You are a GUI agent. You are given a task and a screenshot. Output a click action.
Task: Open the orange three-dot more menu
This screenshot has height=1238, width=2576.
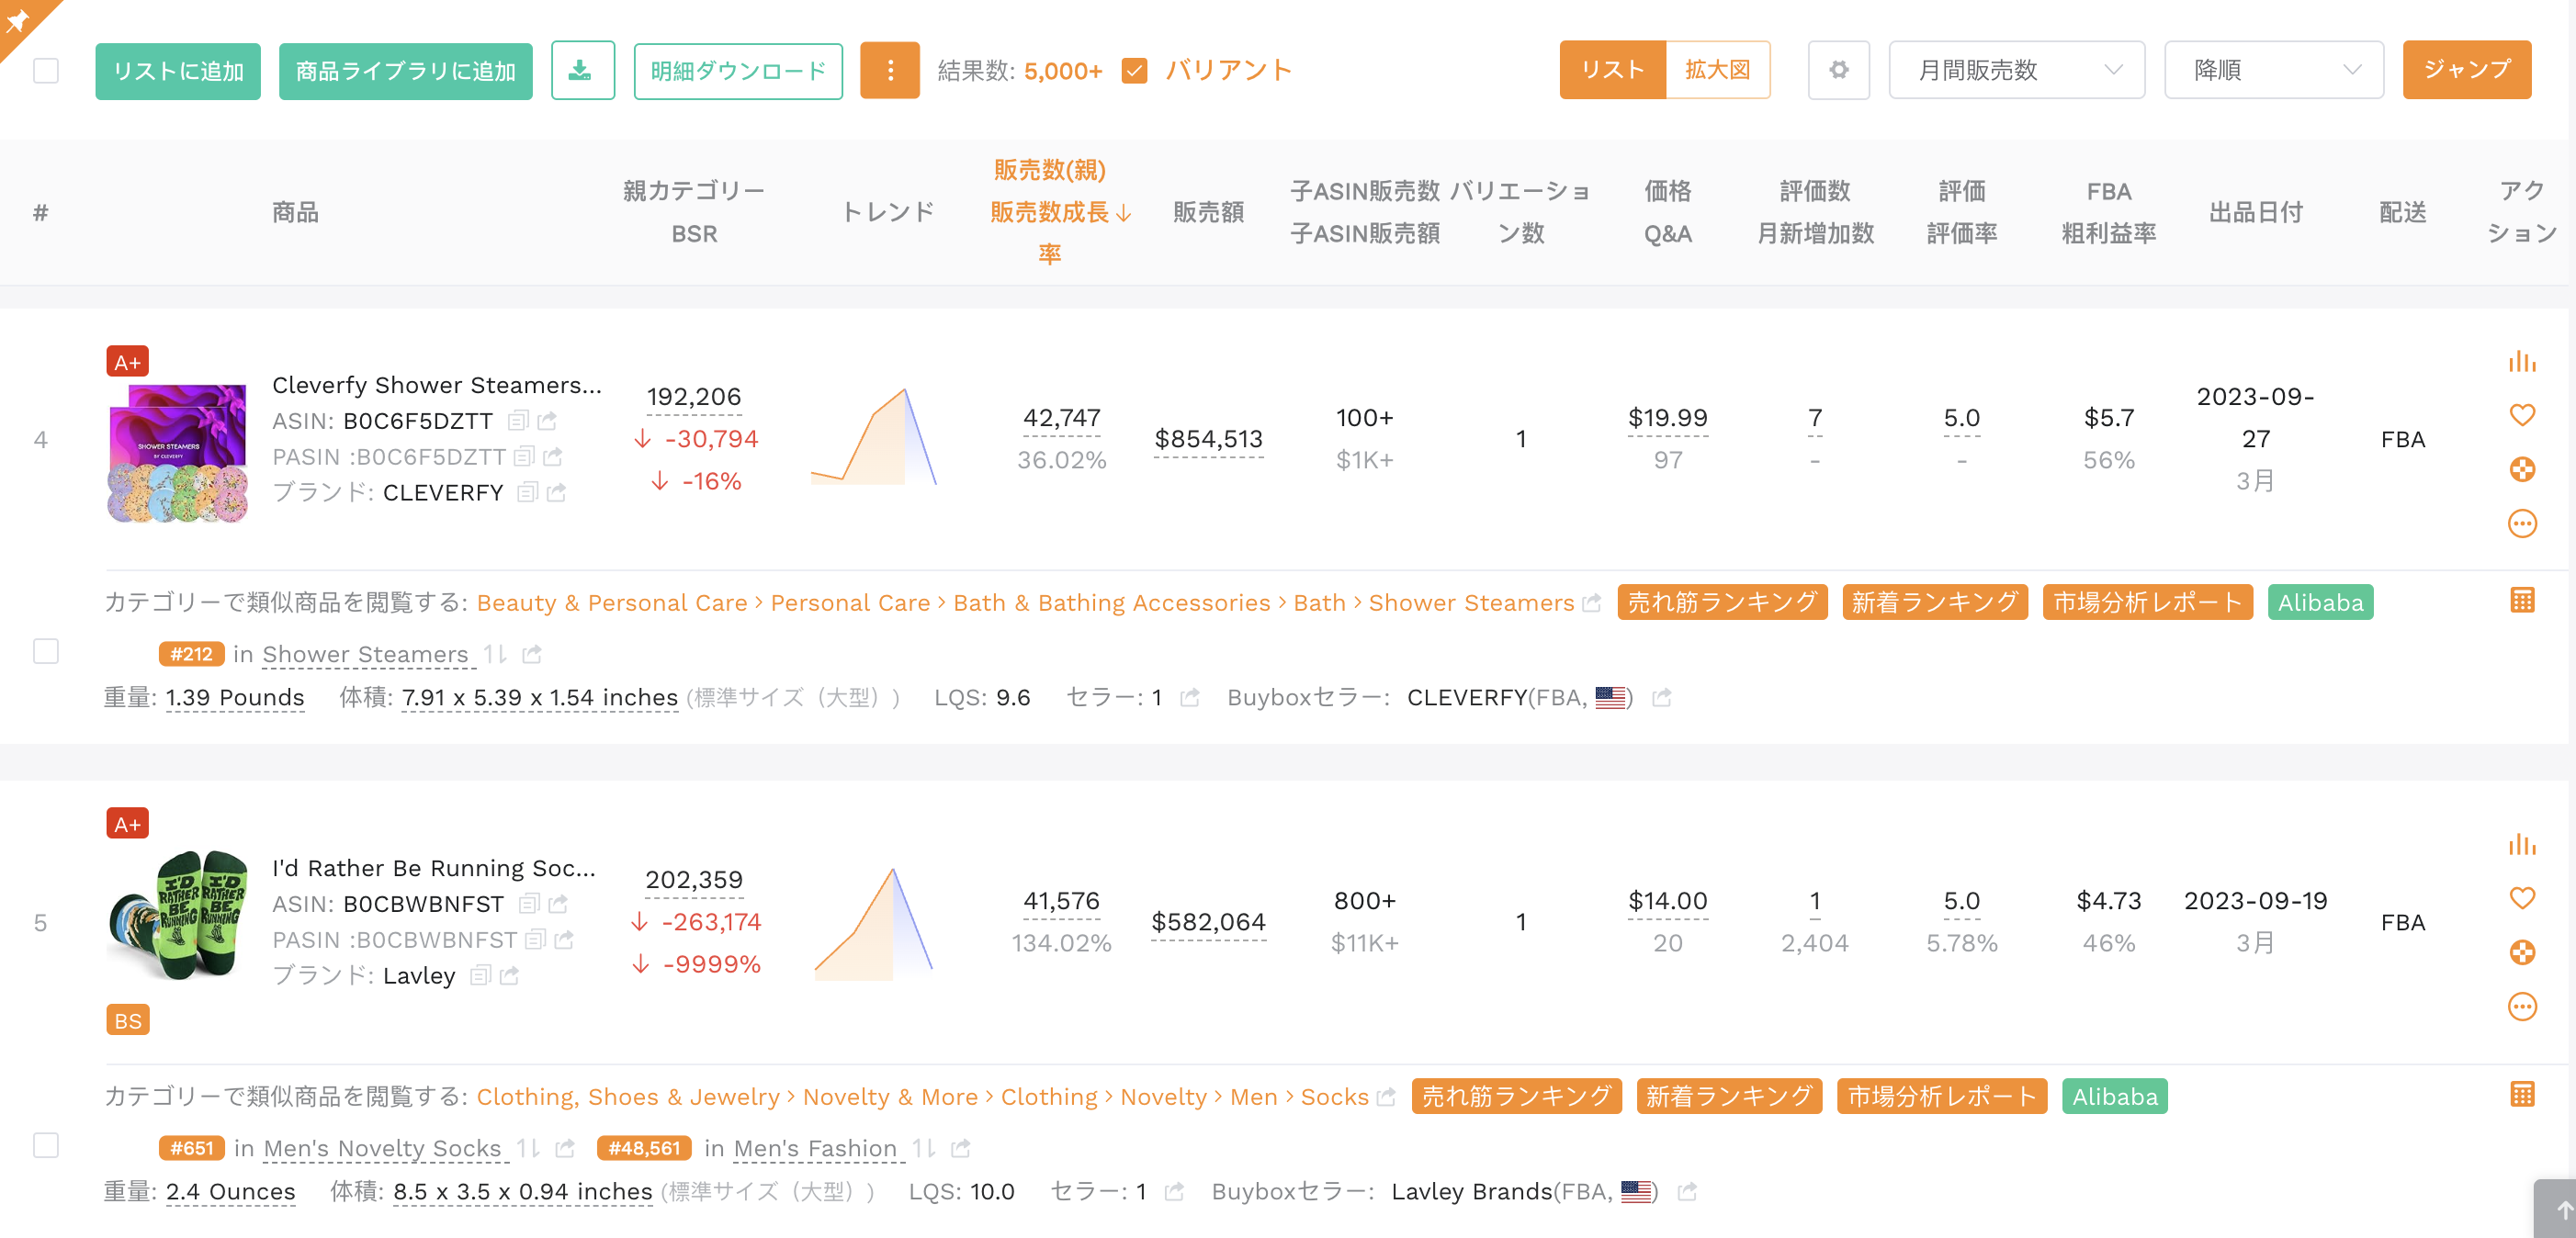[889, 70]
